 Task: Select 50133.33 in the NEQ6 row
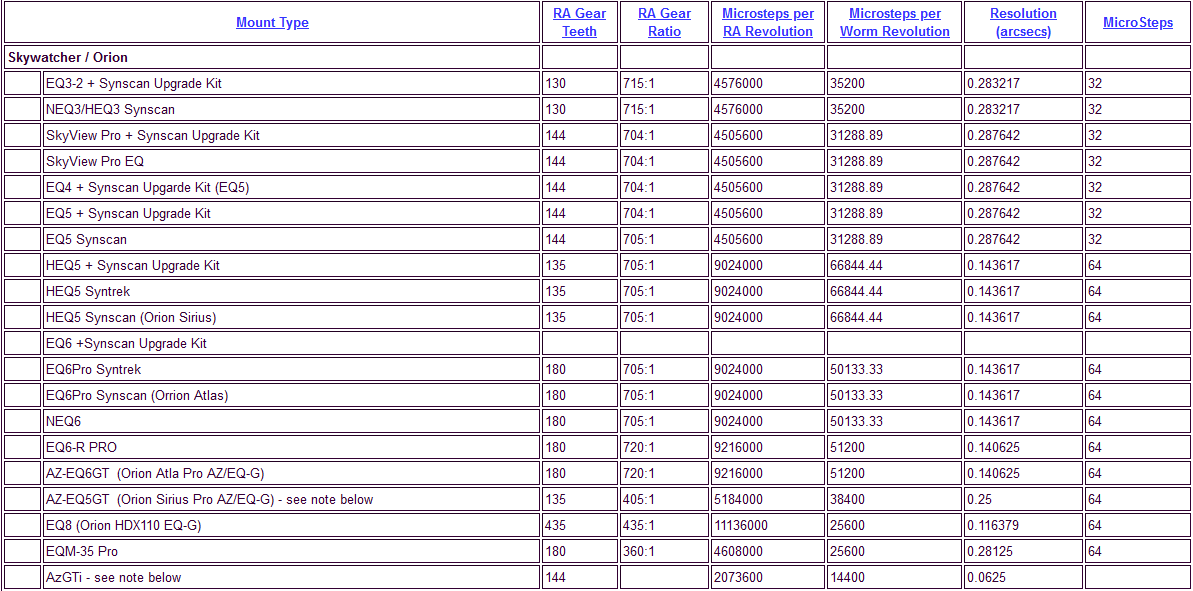click(x=857, y=421)
